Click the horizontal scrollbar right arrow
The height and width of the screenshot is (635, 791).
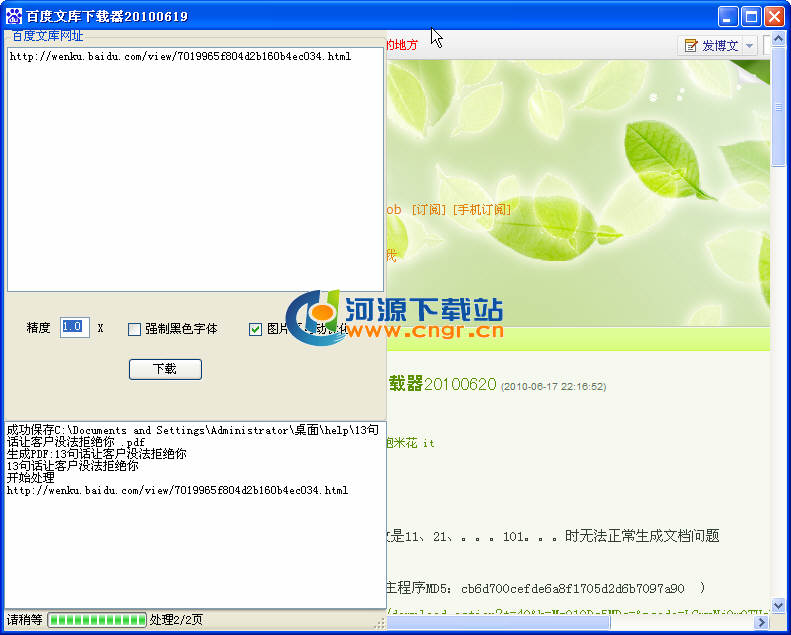click(762, 623)
